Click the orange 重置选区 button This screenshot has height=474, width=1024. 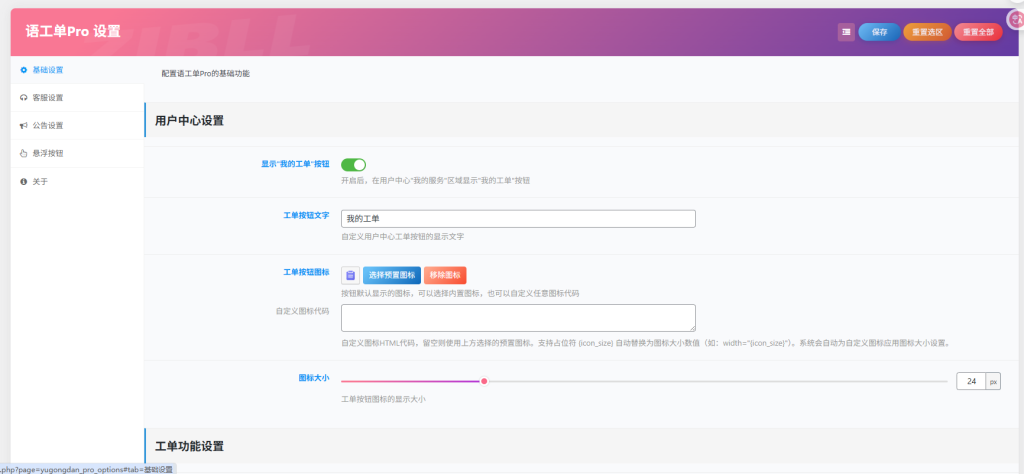point(927,32)
